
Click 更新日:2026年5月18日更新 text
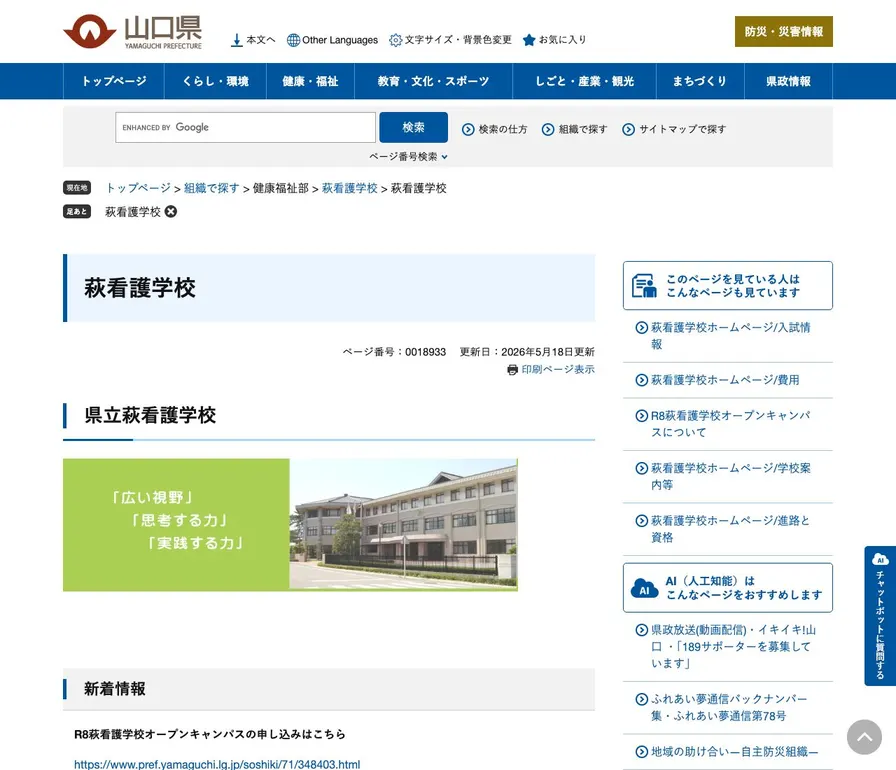pyautogui.click(x=527, y=352)
